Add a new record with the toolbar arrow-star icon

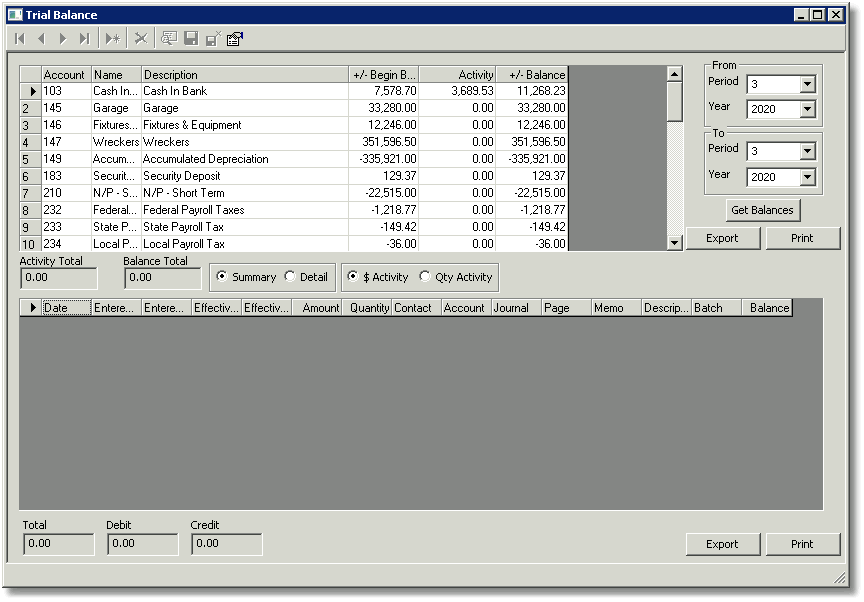(113, 39)
